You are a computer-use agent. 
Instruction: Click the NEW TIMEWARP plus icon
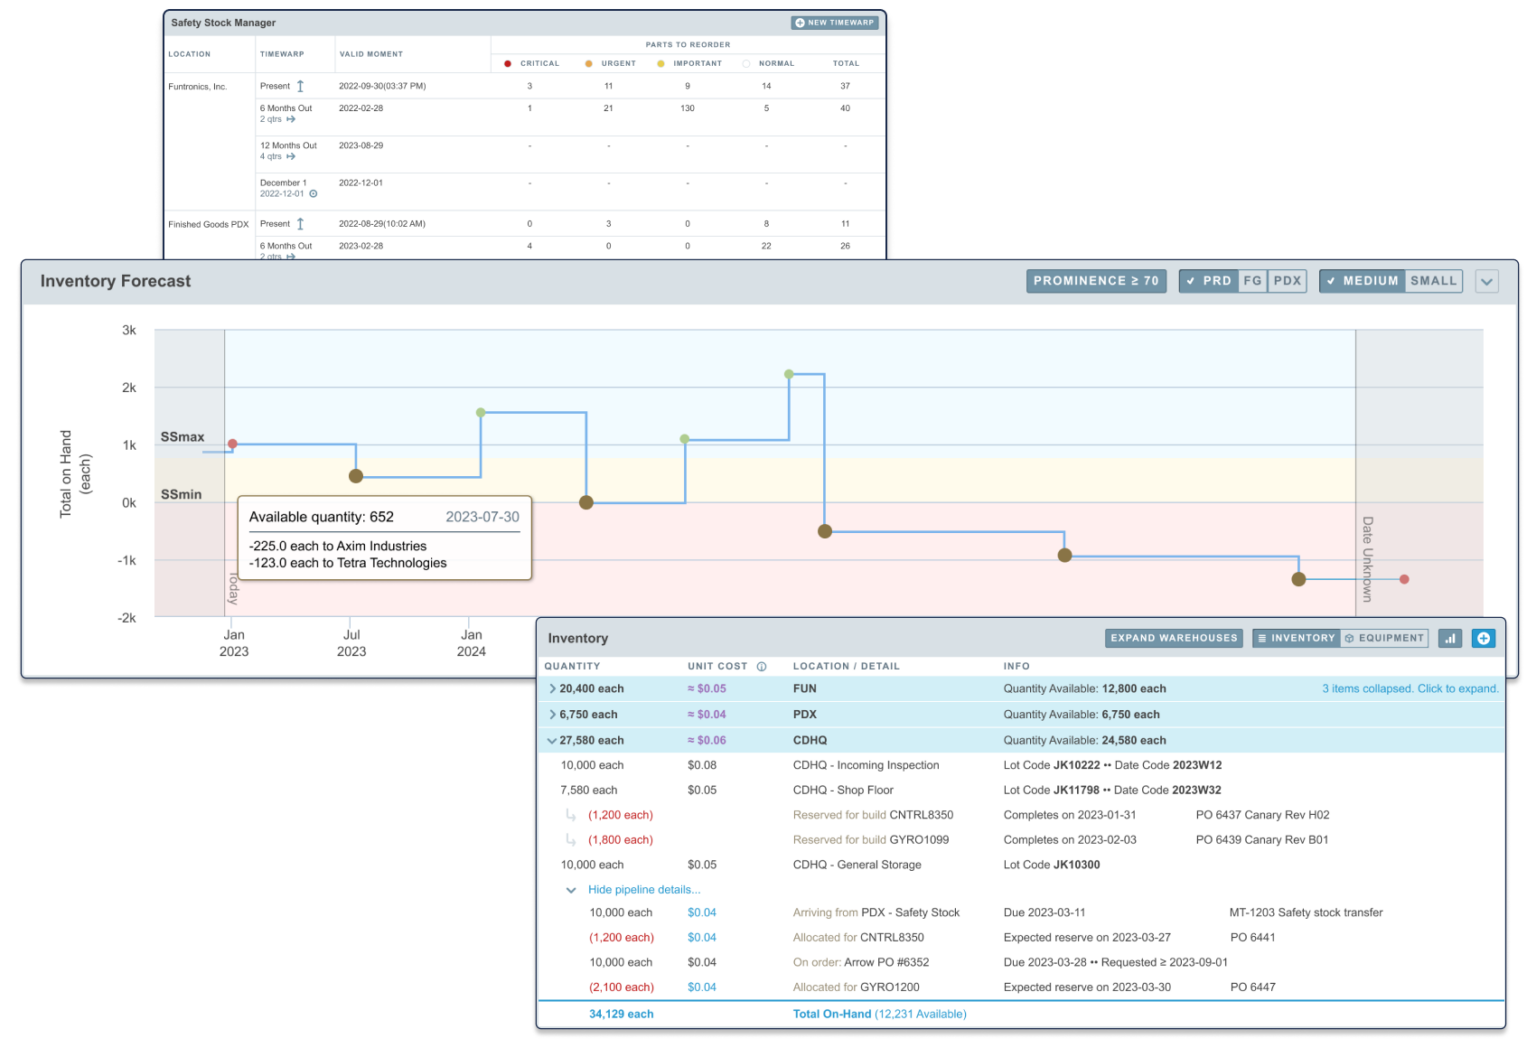pos(799,22)
